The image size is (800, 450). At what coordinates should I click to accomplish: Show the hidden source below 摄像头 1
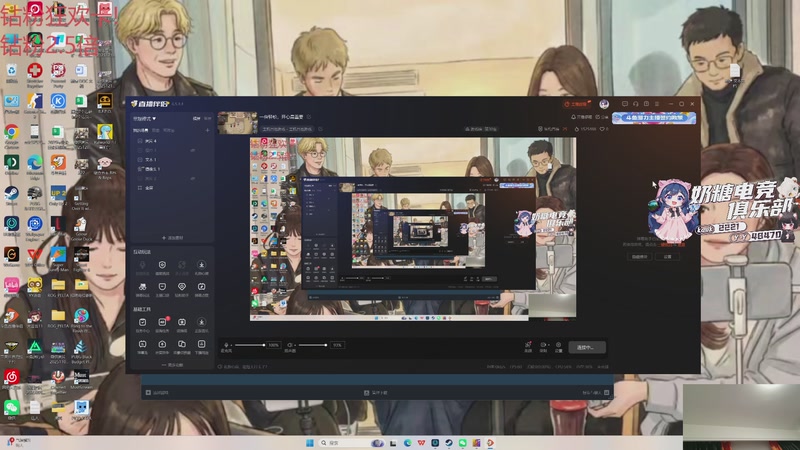point(193,179)
